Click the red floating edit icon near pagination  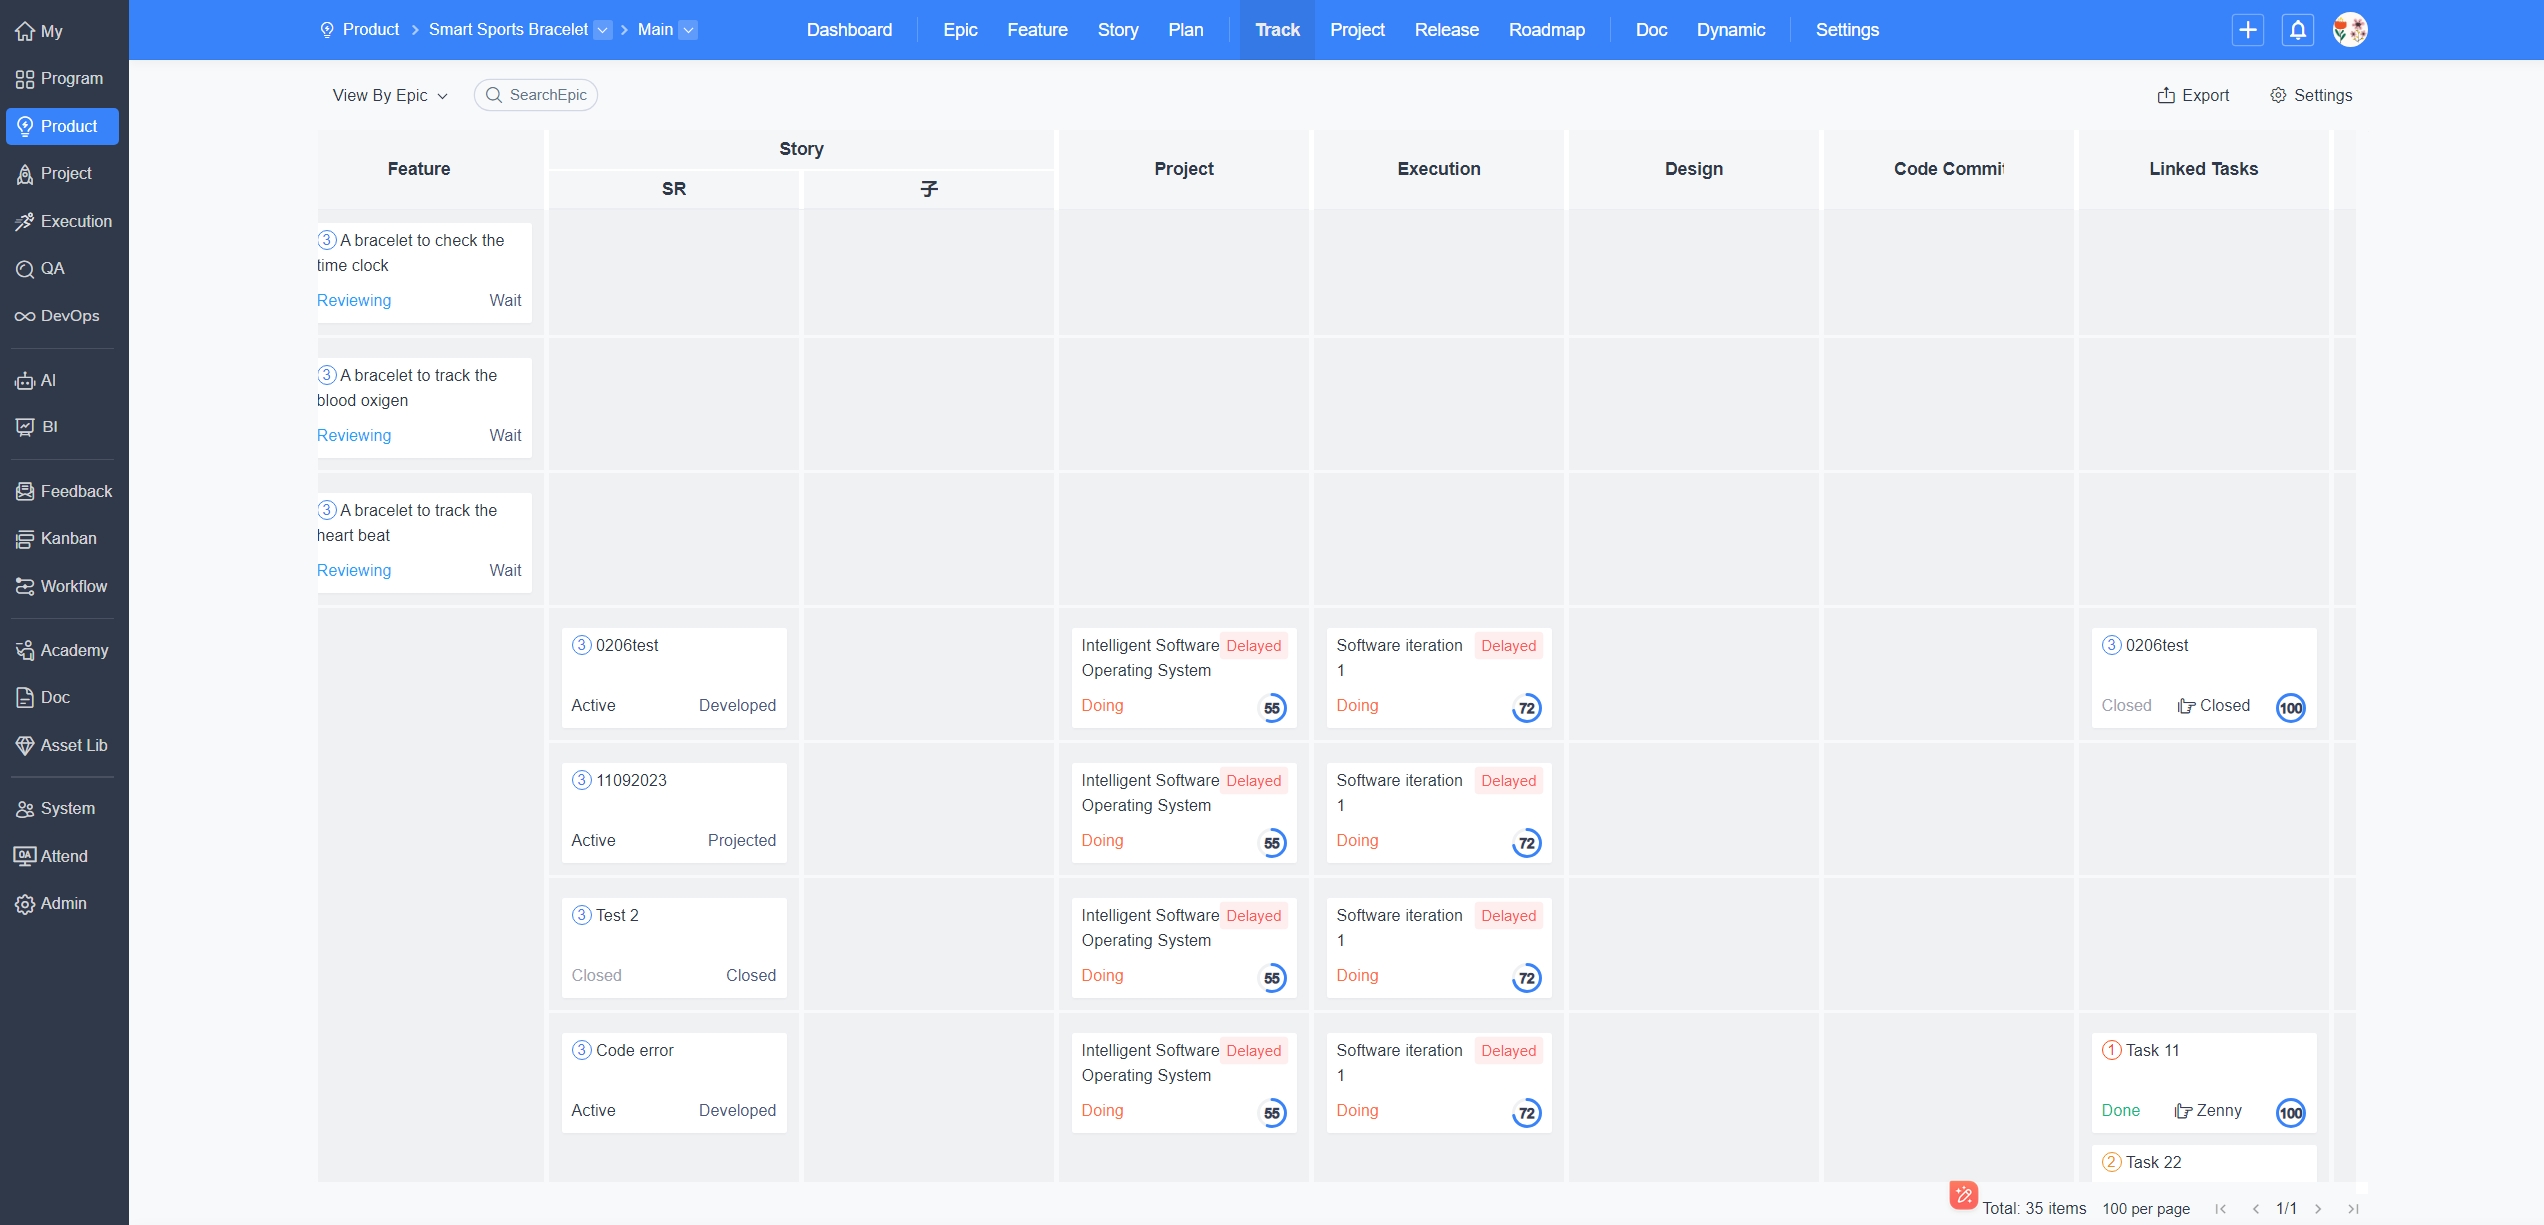(x=1963, y=1195)
